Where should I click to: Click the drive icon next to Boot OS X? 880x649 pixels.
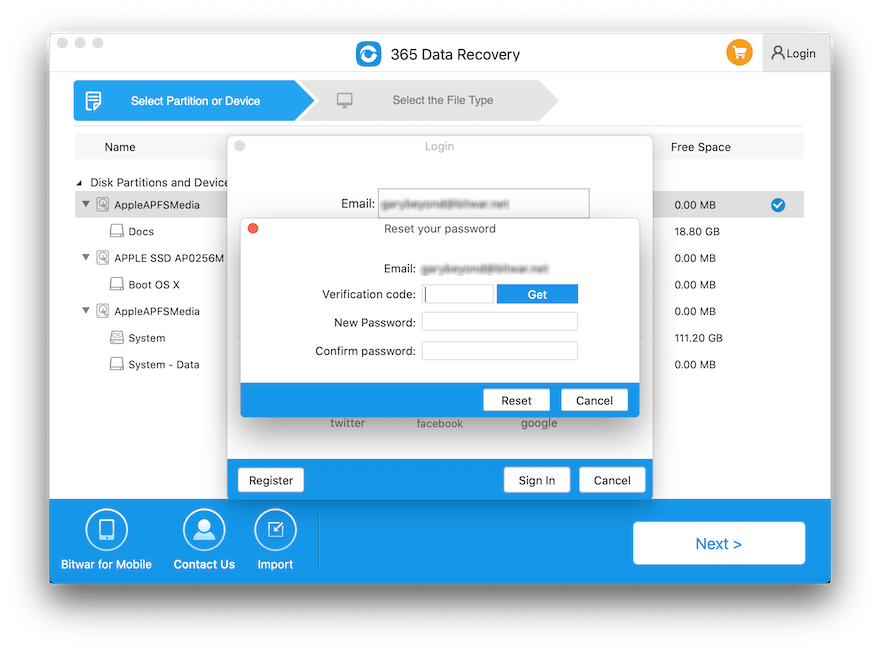pyautogui.click(x=116, y=284)
